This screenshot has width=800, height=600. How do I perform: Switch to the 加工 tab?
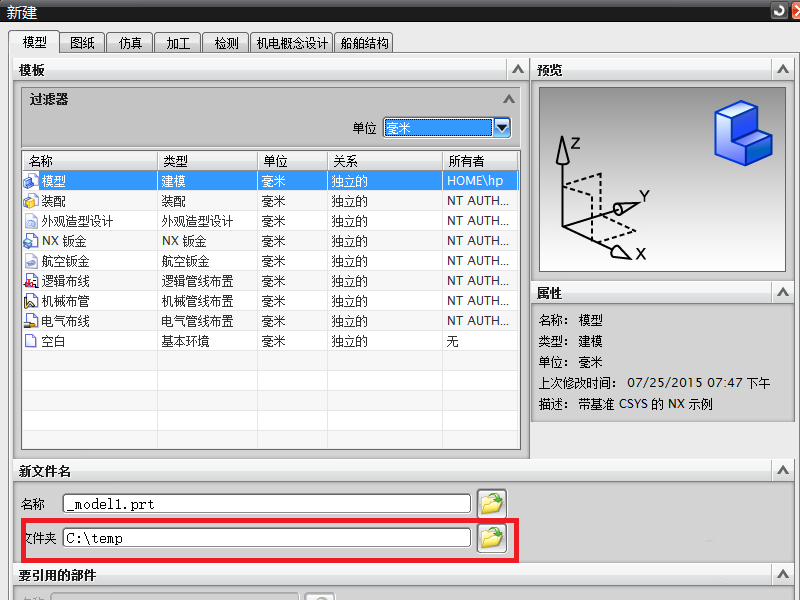click(177, 42)
